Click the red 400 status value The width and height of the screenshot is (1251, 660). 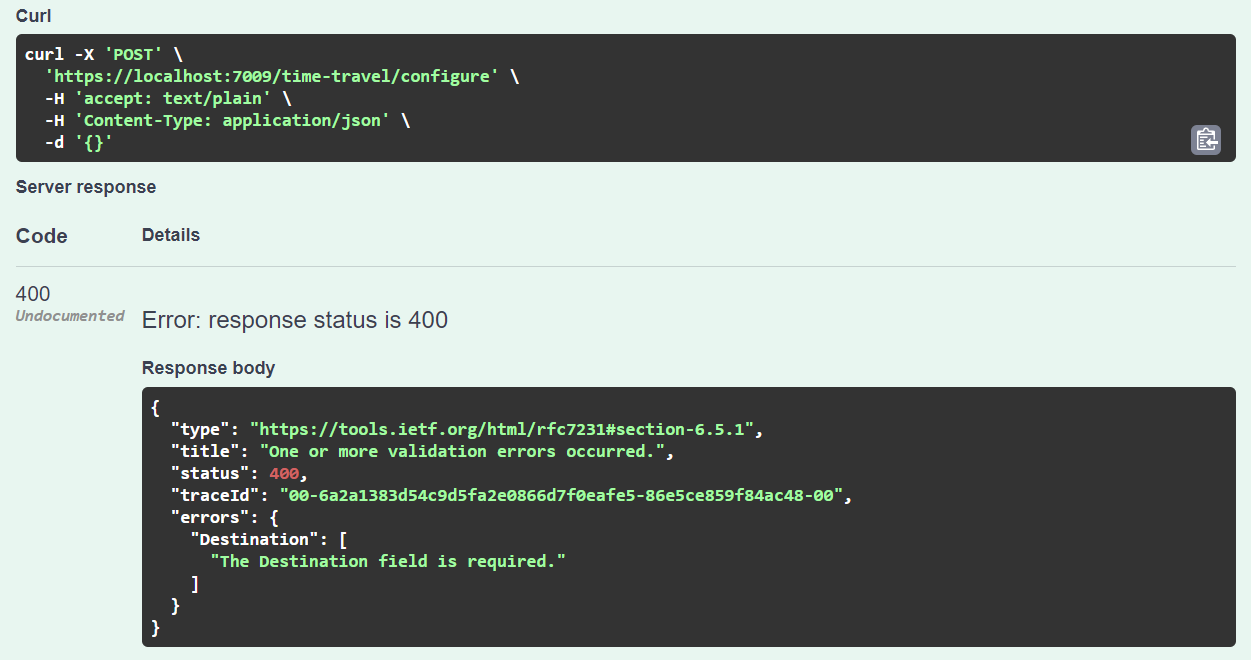coord(284,473)
